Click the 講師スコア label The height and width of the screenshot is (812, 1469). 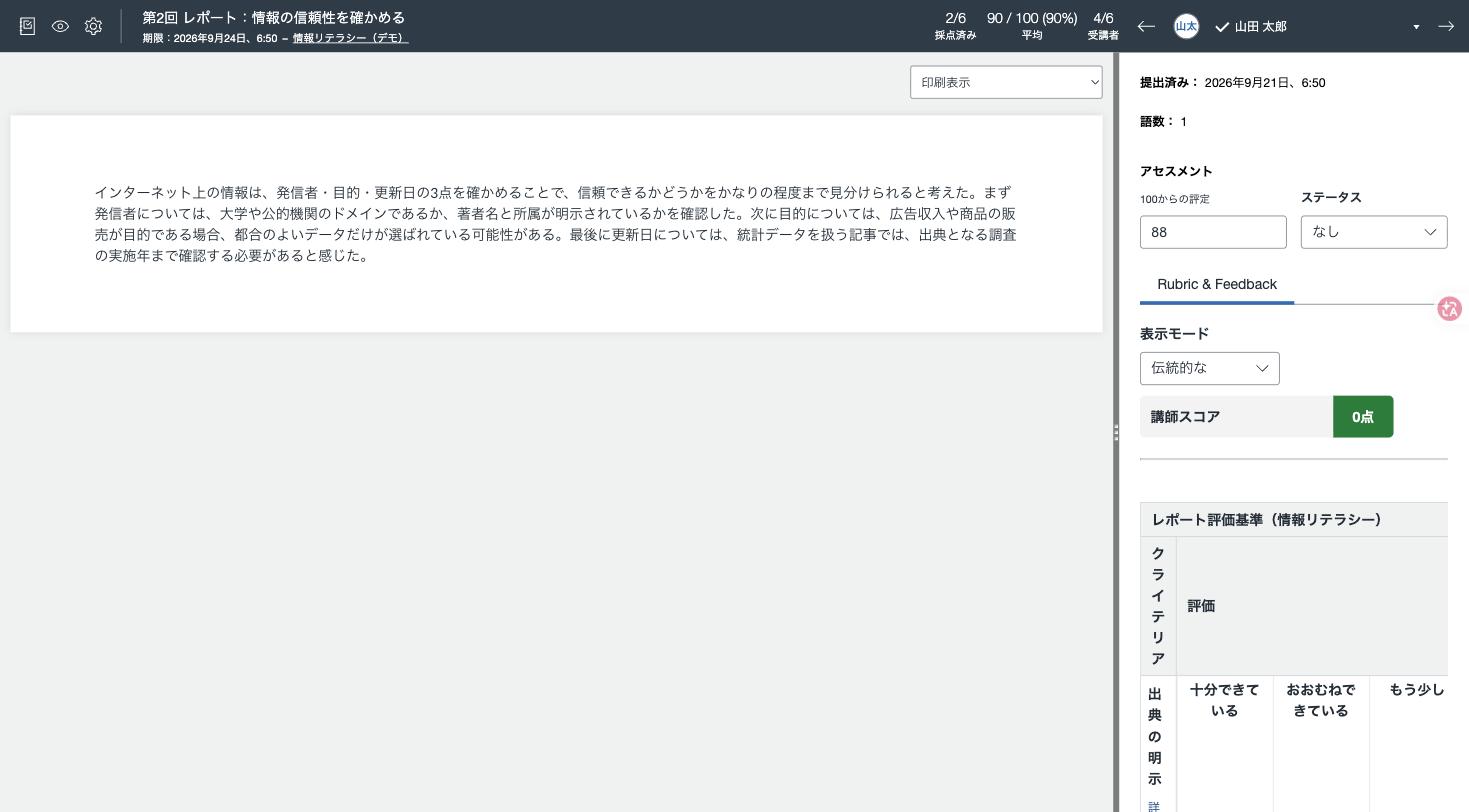coord(1185,417)
